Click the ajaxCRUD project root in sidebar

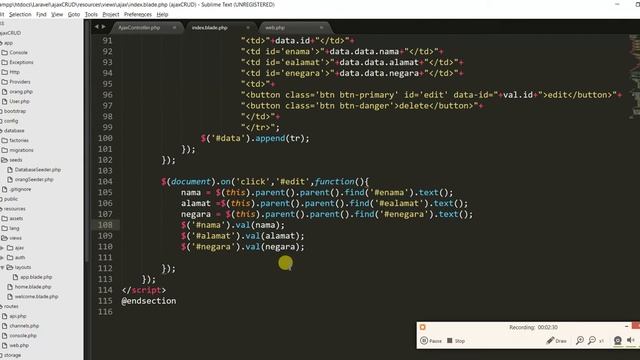11,33
